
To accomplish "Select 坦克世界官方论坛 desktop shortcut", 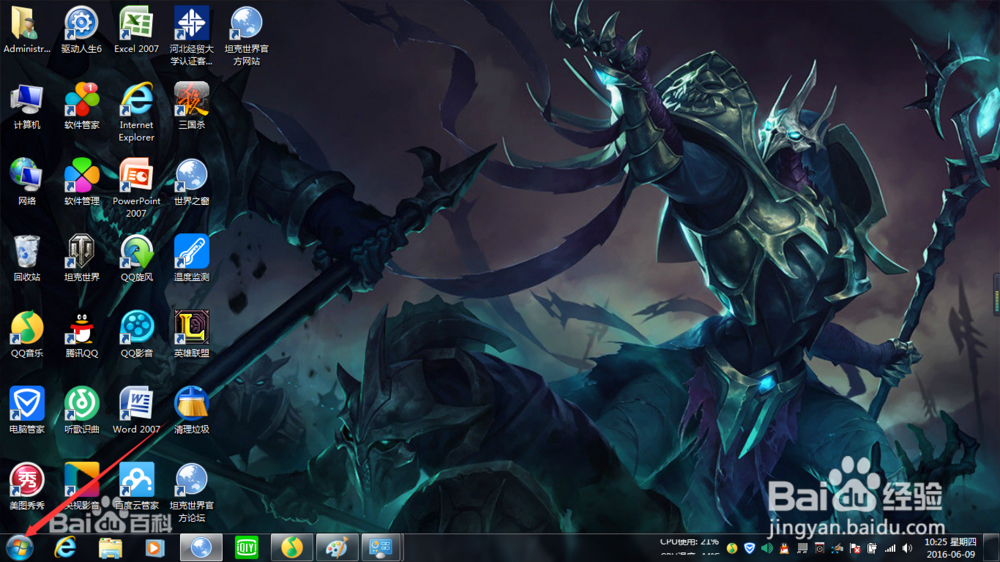I will pyautogui.click(x=191, y=492).
